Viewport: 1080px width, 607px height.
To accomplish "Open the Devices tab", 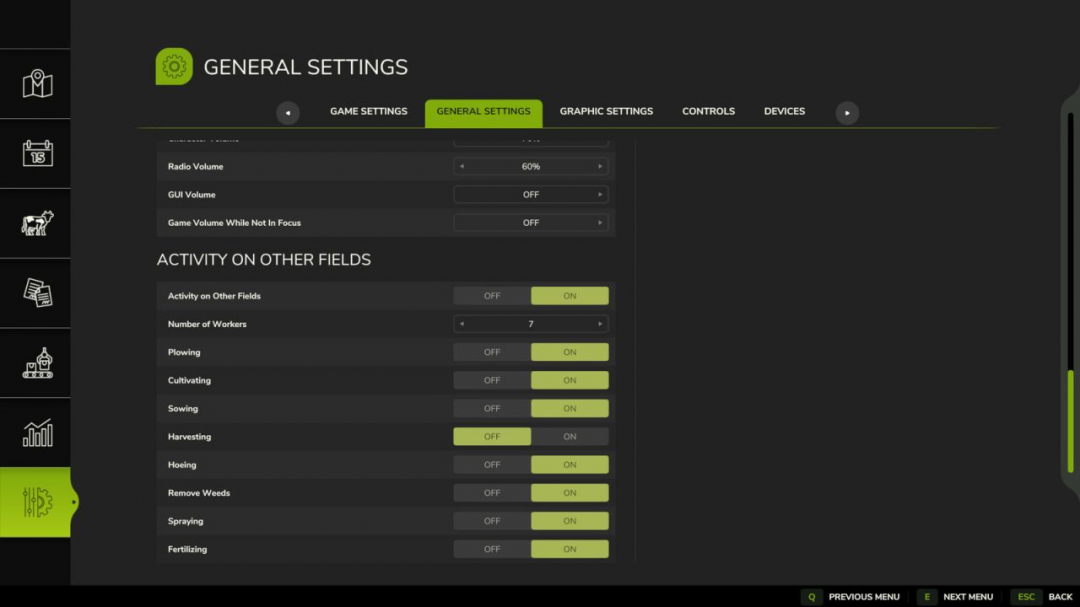I will tap(784, 111).
